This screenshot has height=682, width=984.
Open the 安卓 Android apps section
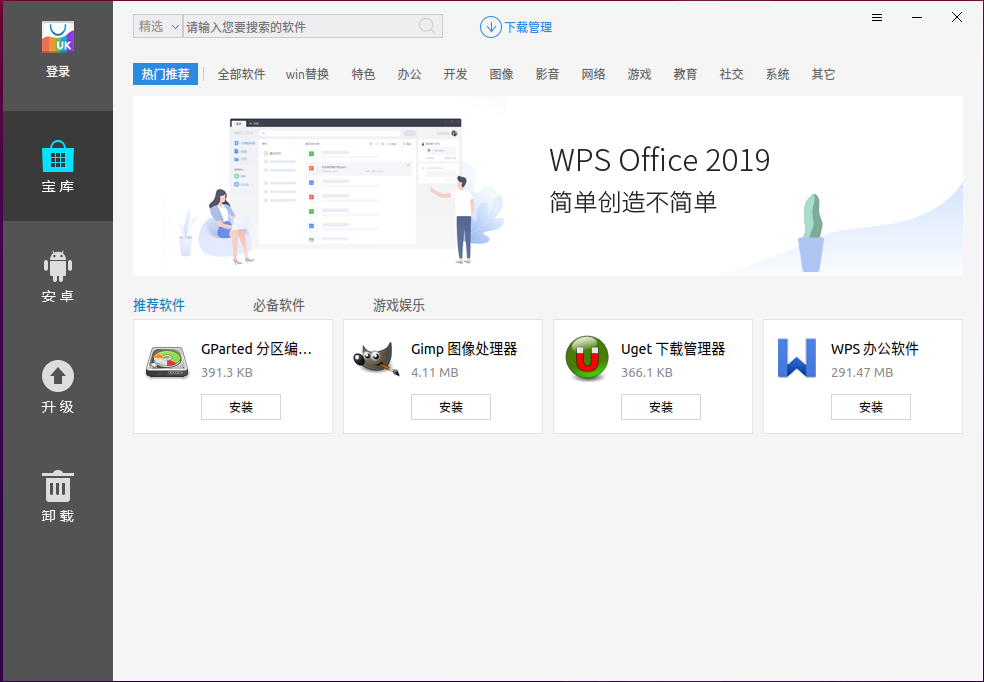(x=58, y=276)
